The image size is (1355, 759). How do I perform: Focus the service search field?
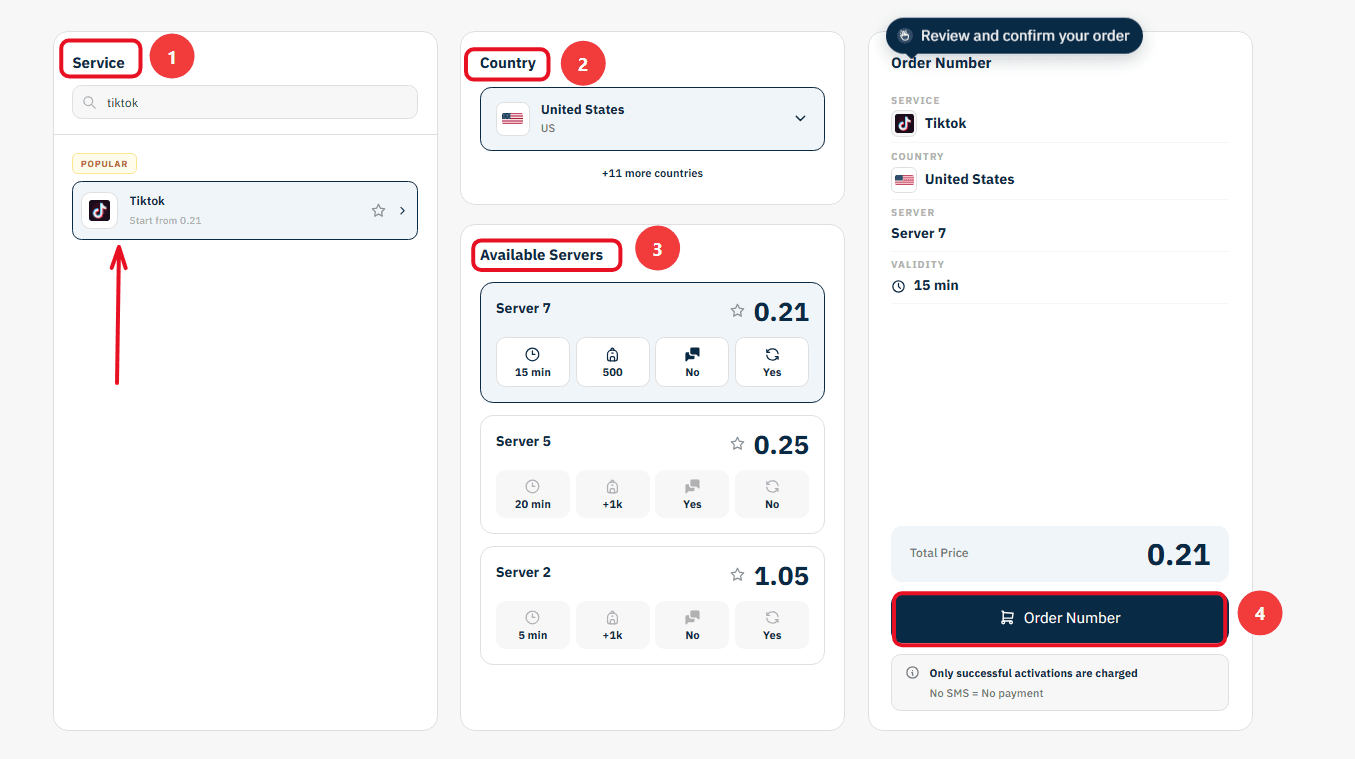click(x=245, y=102)
